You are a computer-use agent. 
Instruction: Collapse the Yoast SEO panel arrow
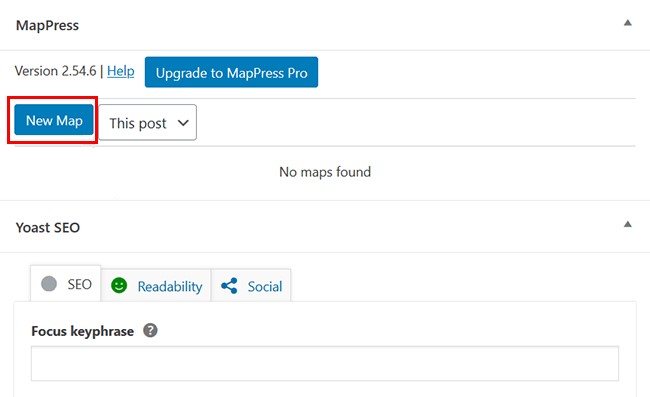click(628, 224)
